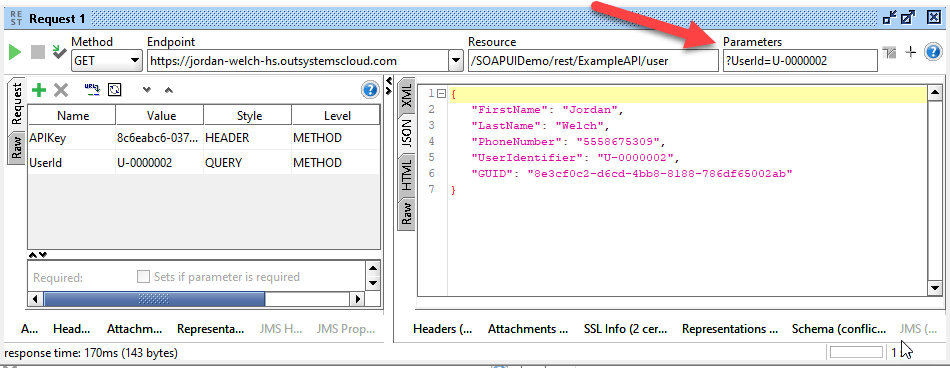The width and height of the screenshot is (950, 368).
Task: Open the Method GET dropdown
Action: tap(106, 61)
